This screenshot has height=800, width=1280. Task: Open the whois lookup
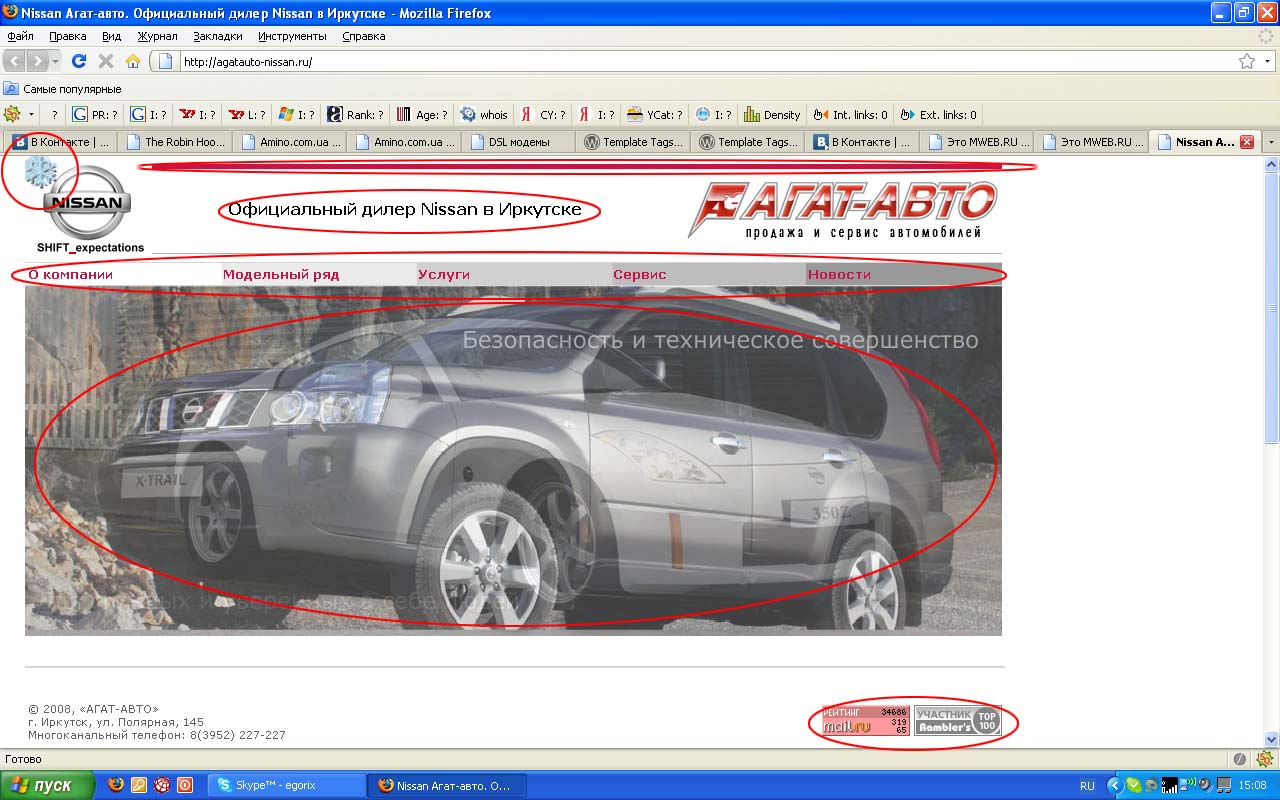484,114
